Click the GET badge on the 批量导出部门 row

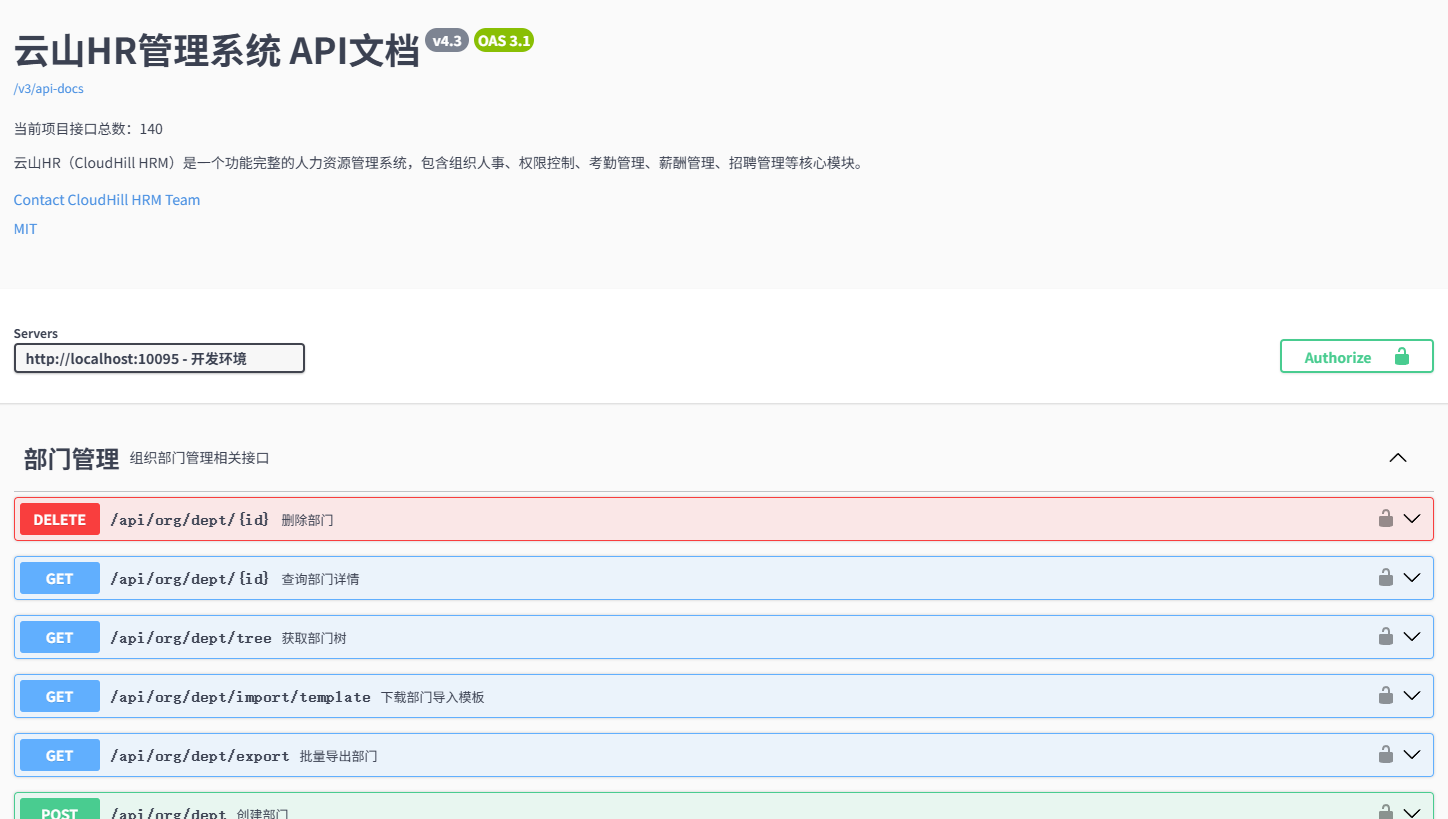(x=60, y=755)
